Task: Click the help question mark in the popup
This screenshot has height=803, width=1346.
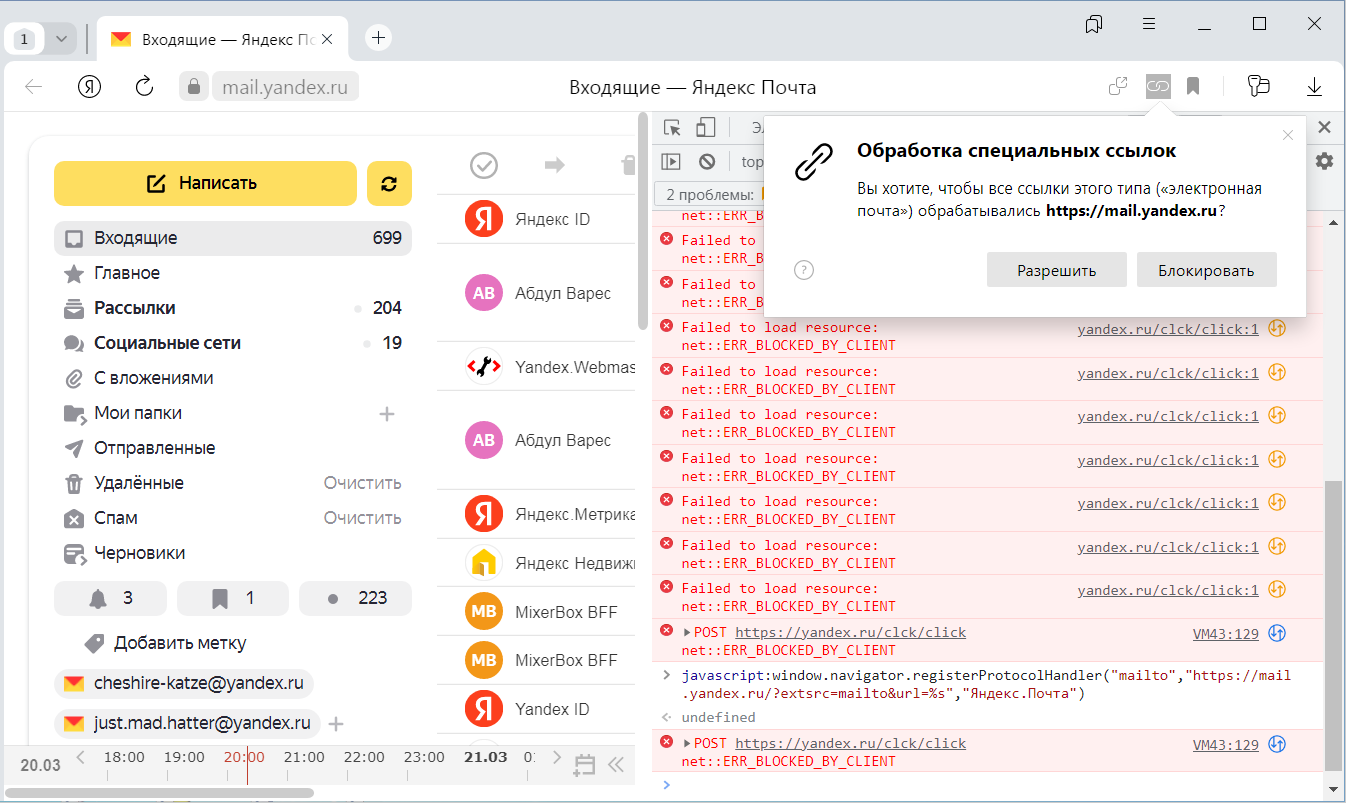Action: pyautogui.click(x=803, y=270)
